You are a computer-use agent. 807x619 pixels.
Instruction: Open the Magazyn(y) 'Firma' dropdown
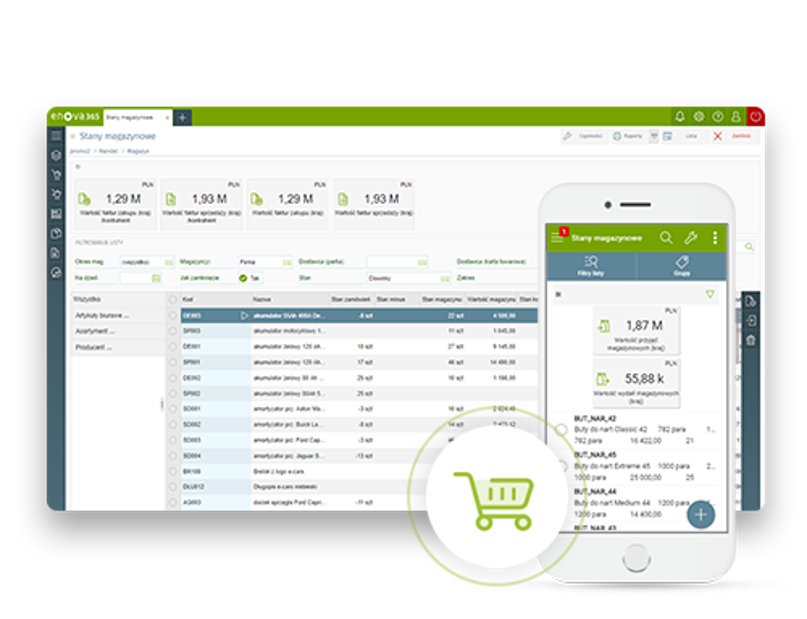click(264, 262)
